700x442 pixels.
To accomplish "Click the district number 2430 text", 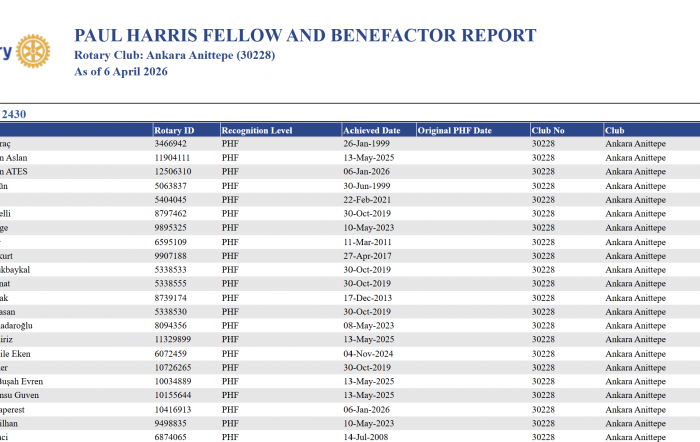I will tap(13, 114).
